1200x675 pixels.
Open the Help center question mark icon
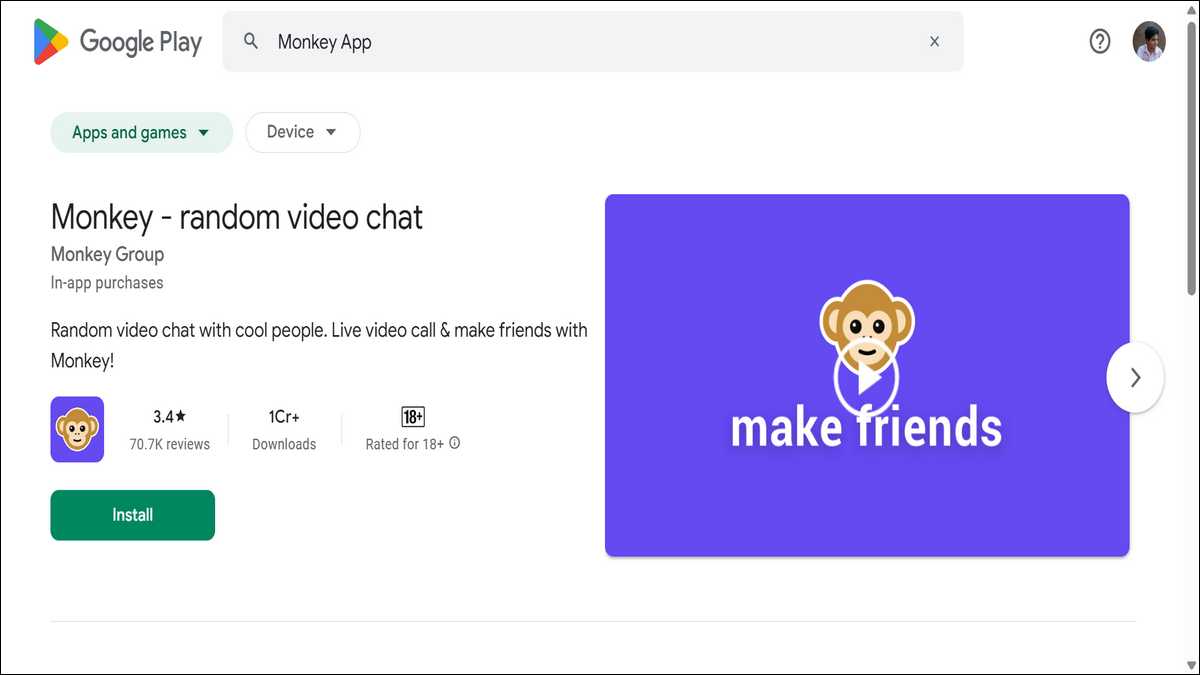(1099, 41)
